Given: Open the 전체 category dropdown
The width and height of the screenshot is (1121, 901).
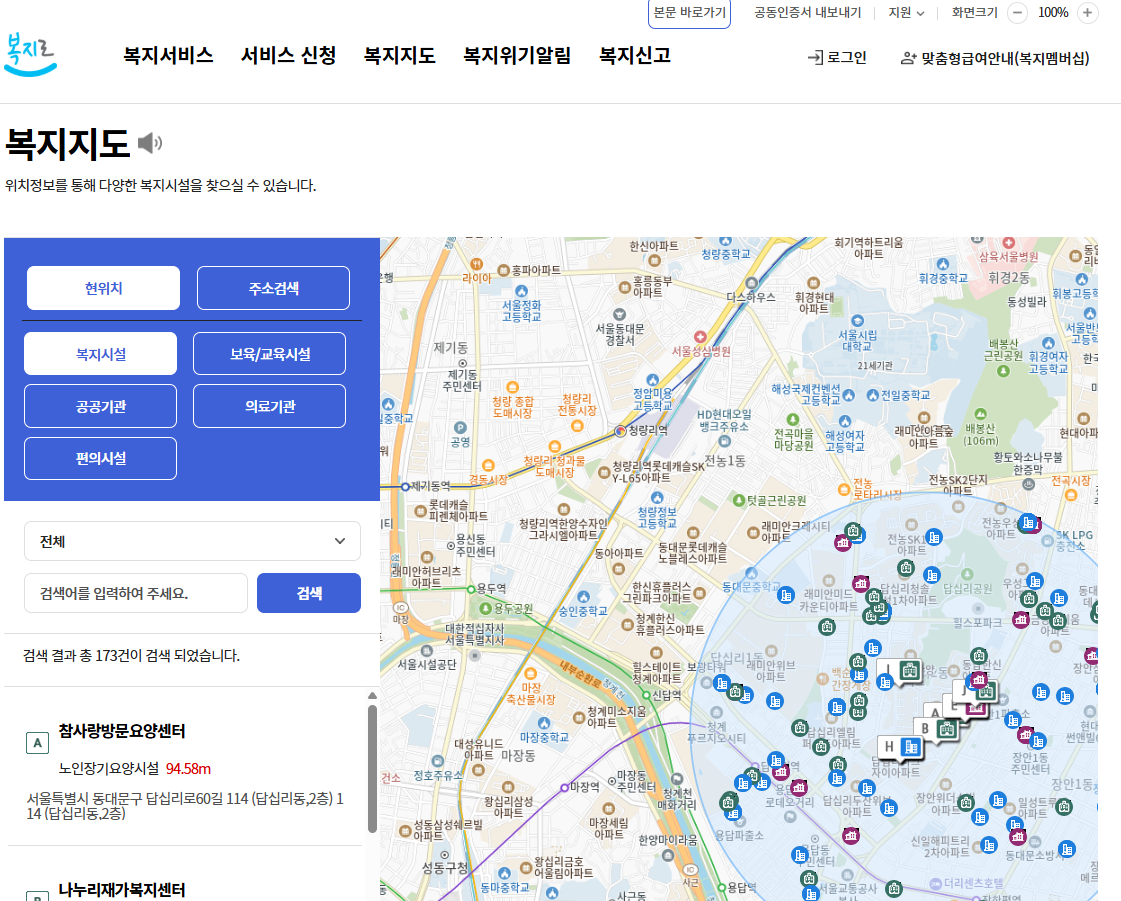Looking at the screenshot, I should [x=192, y=540].
